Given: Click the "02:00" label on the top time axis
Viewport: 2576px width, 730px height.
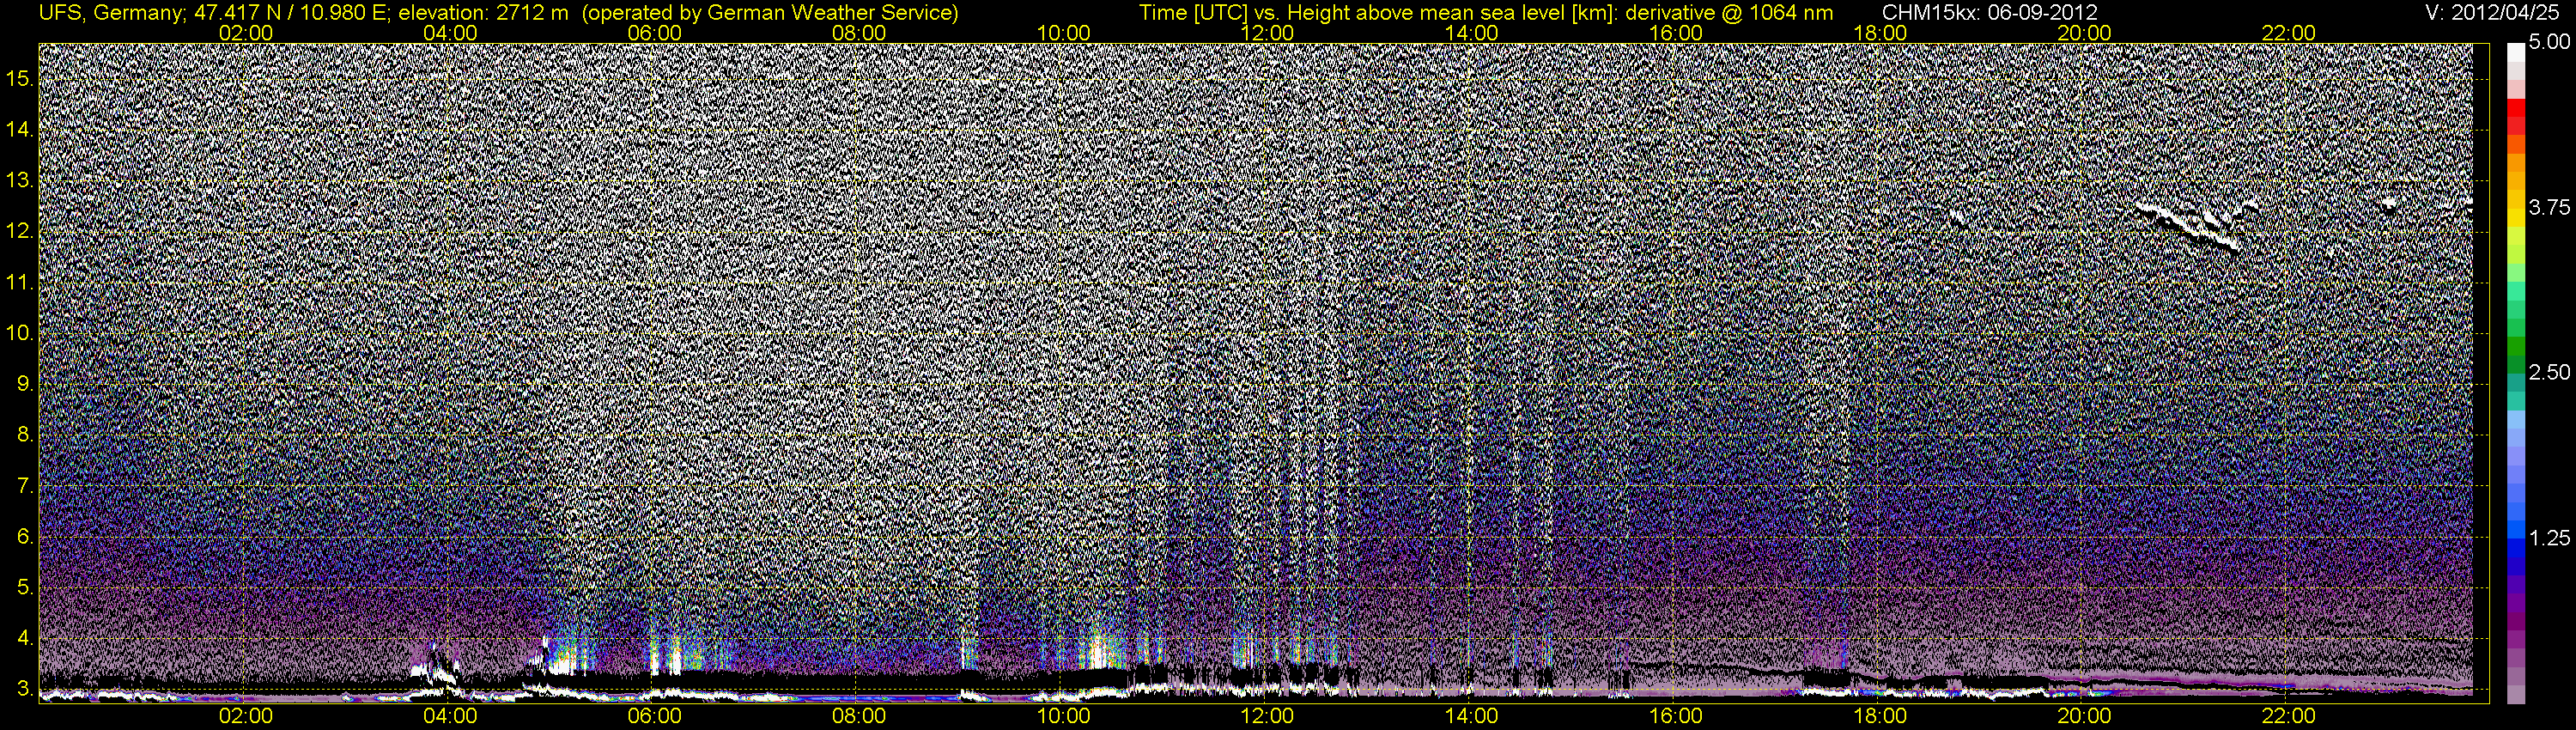Looking at the screenshot, I should [246, 33].
